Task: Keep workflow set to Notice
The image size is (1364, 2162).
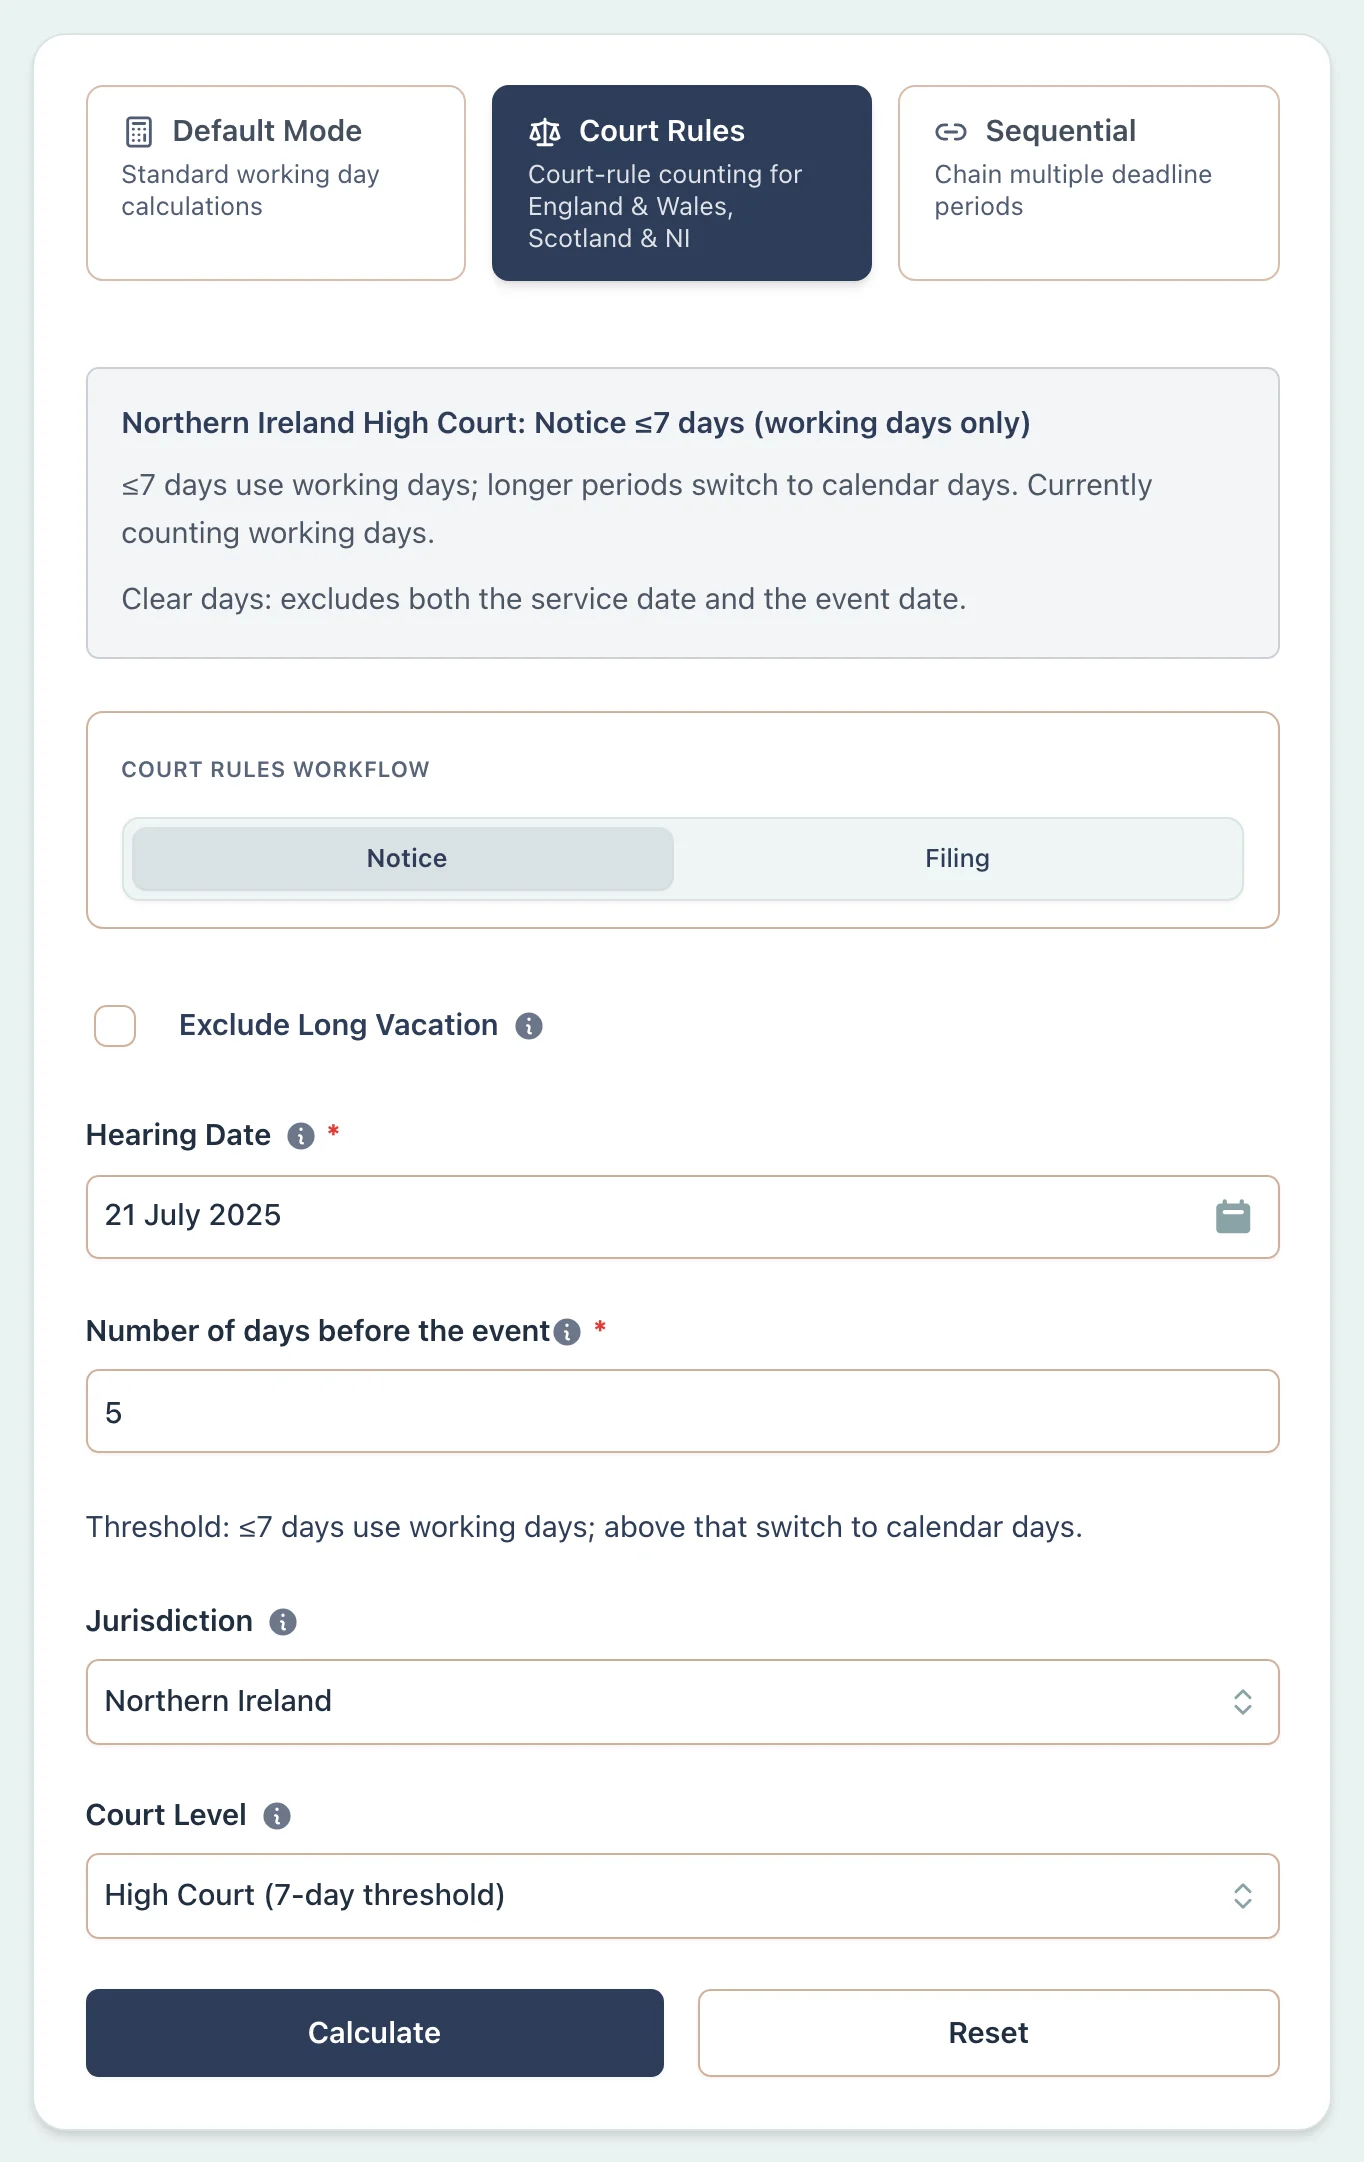Action: [404, 858]
